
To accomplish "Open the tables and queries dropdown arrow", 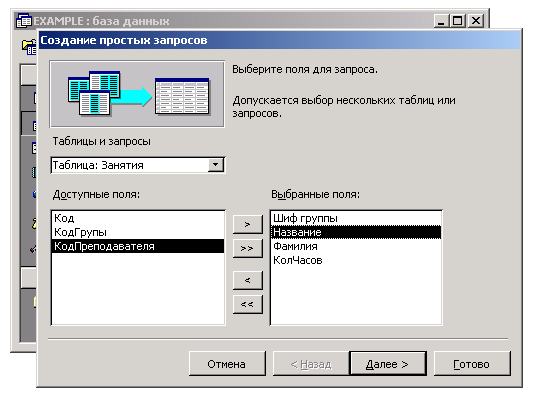I will pyautogui.click(x=216, y=165).
